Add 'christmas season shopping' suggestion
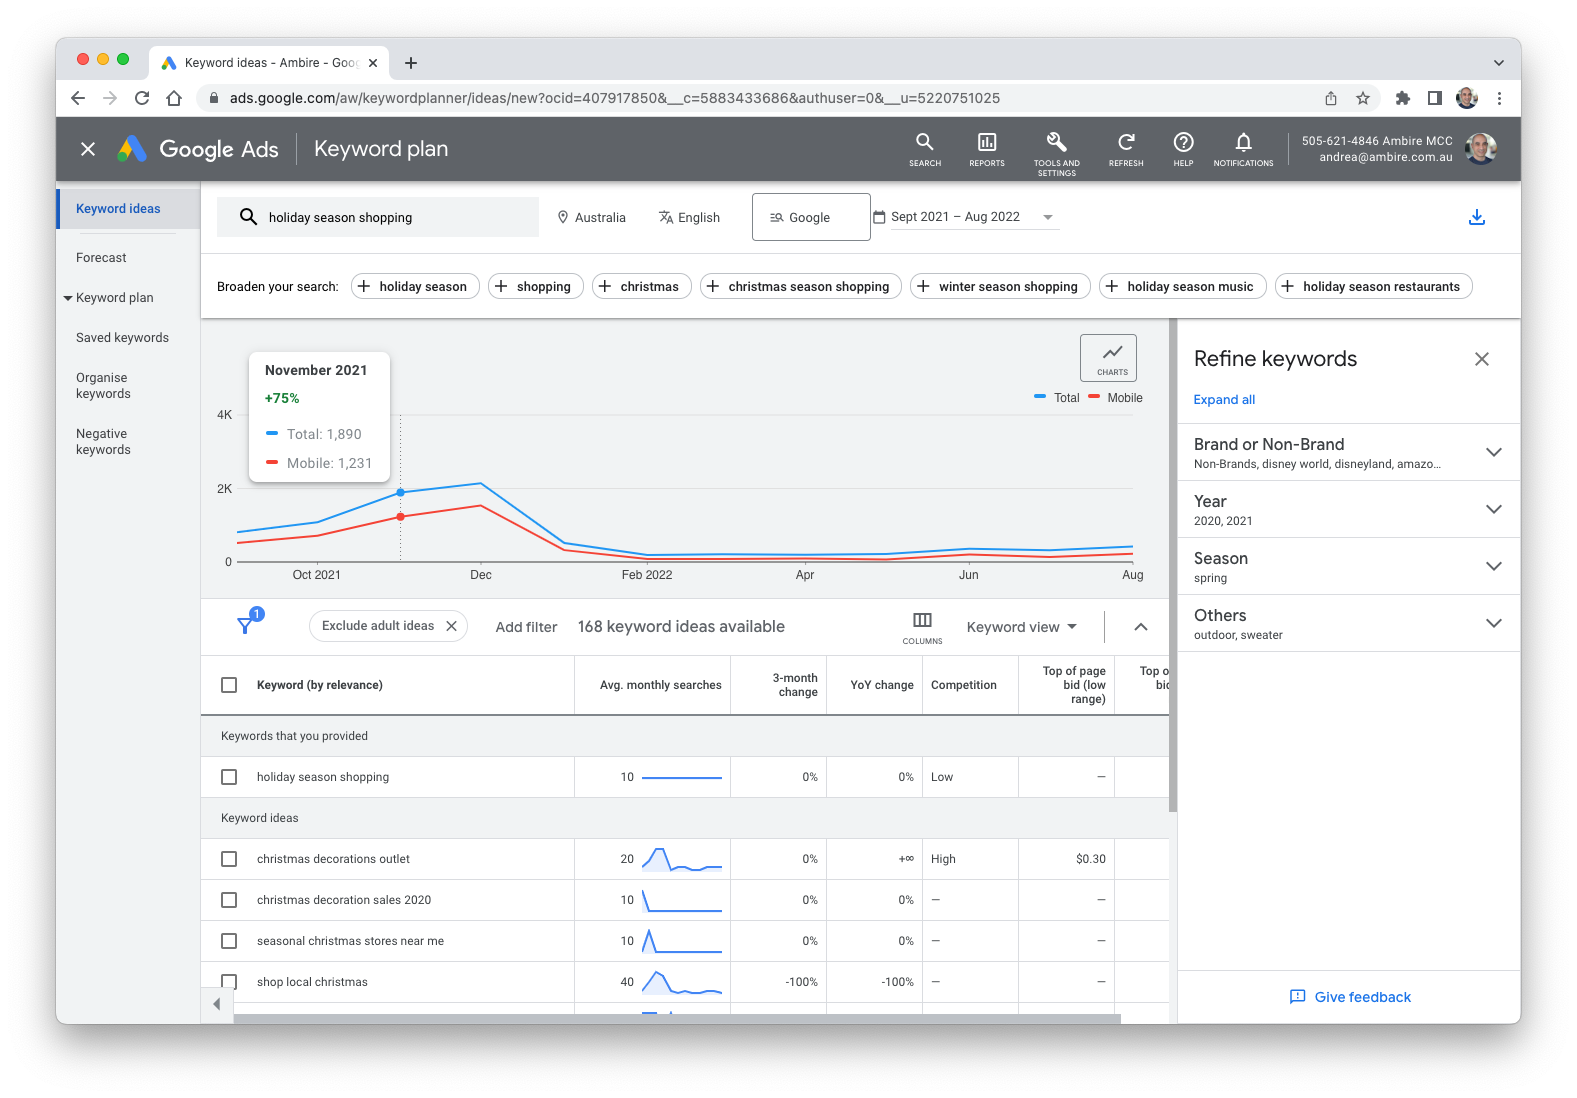1577x1098 pixels. pos(801,287)
